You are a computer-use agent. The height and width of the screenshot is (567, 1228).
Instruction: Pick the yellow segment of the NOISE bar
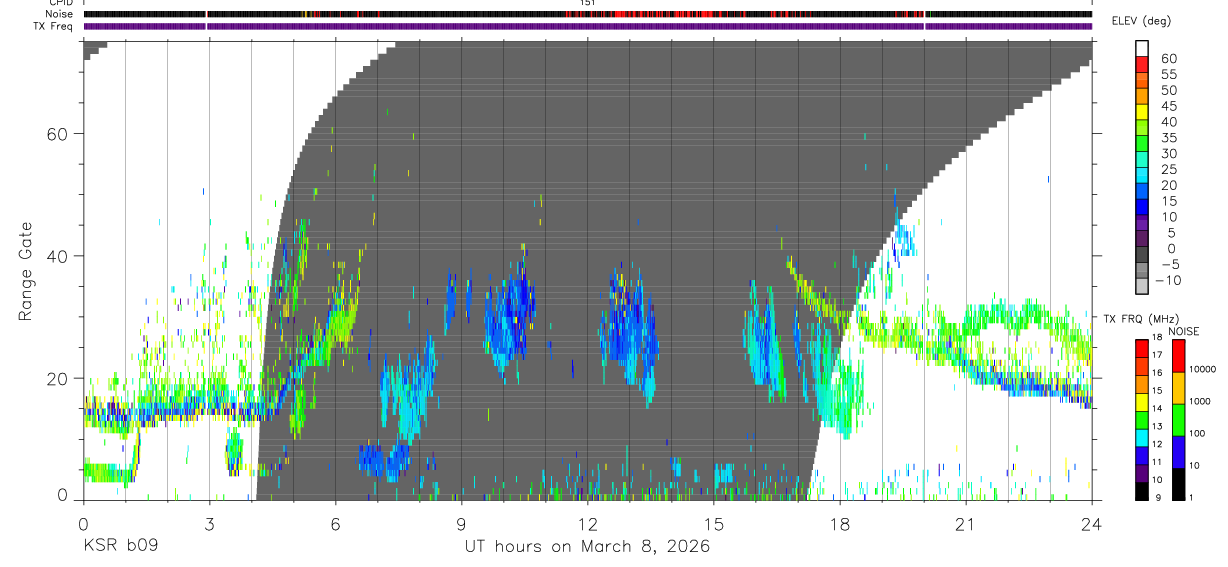(x=1178, y=388)
